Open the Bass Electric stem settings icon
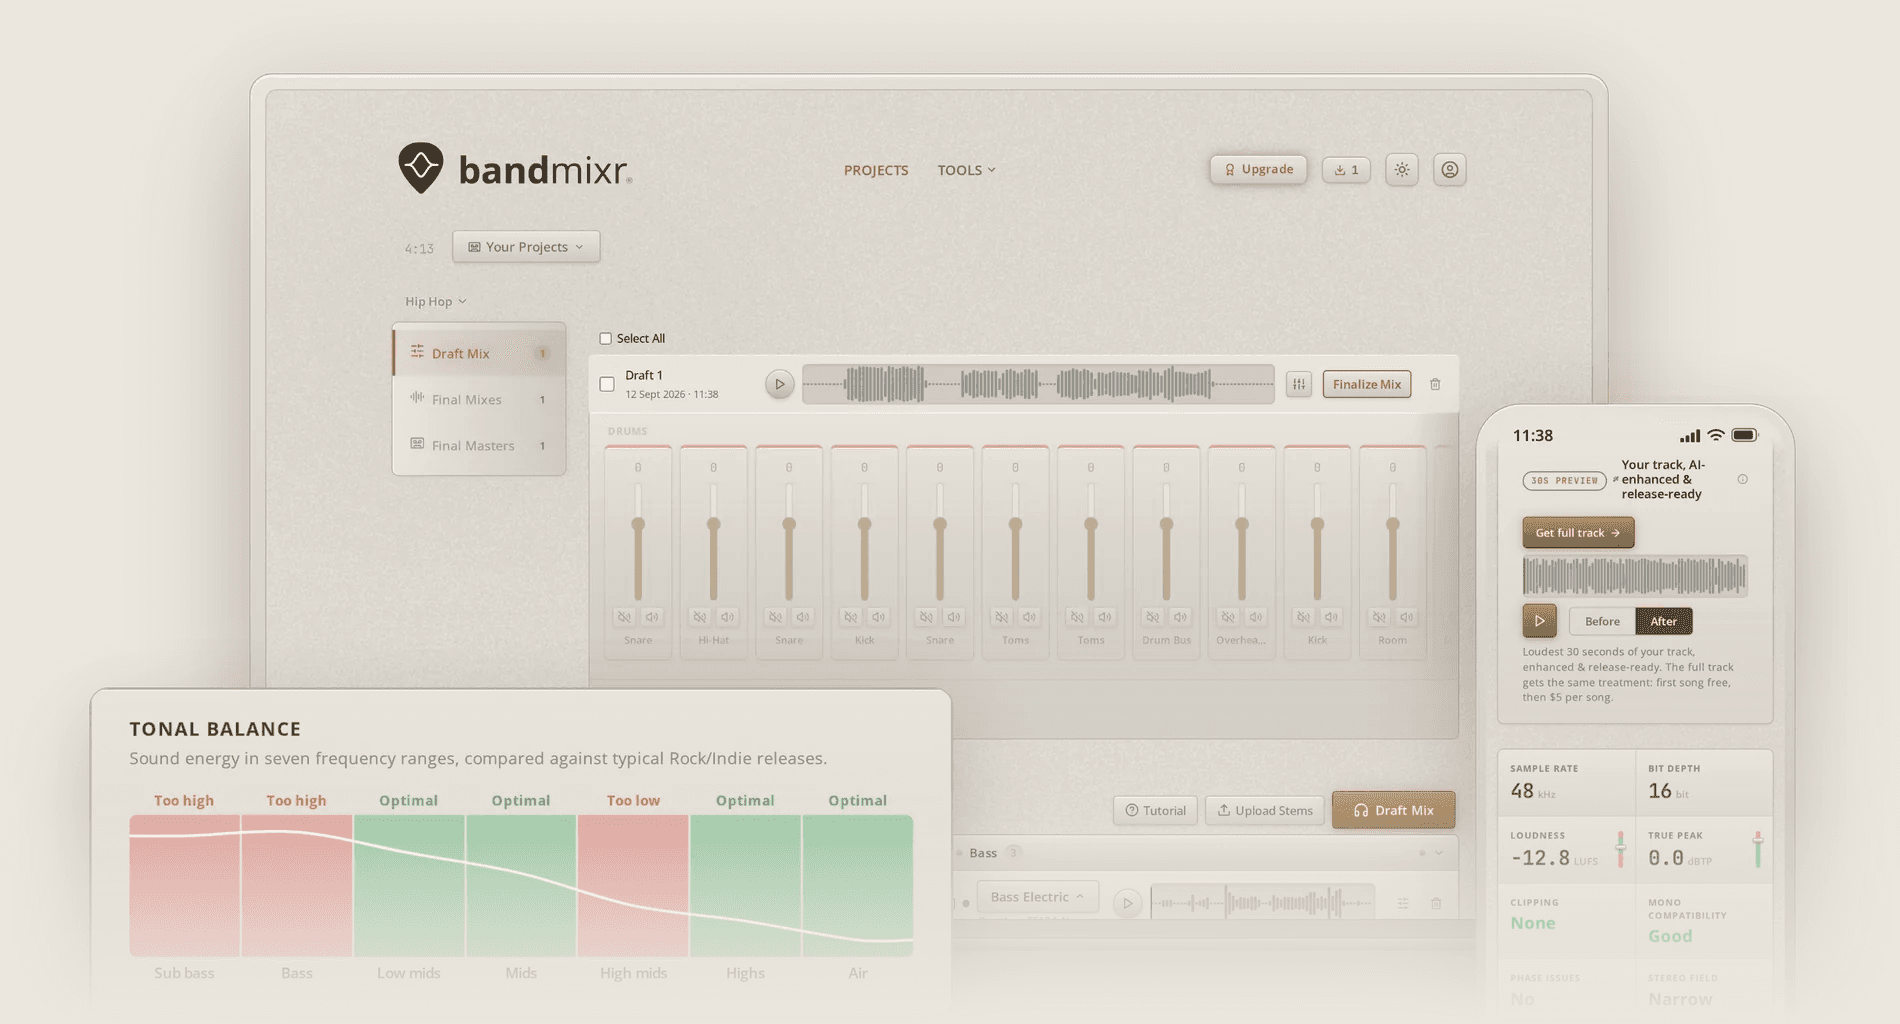This screenshot has height=1024, width=1900. pyautogui.click(x=1403, y=903)
